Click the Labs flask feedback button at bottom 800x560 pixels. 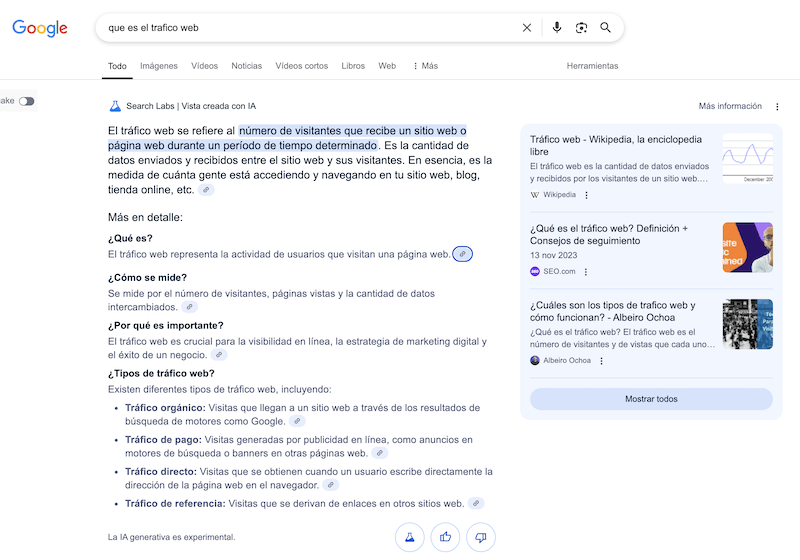[410, 537]
